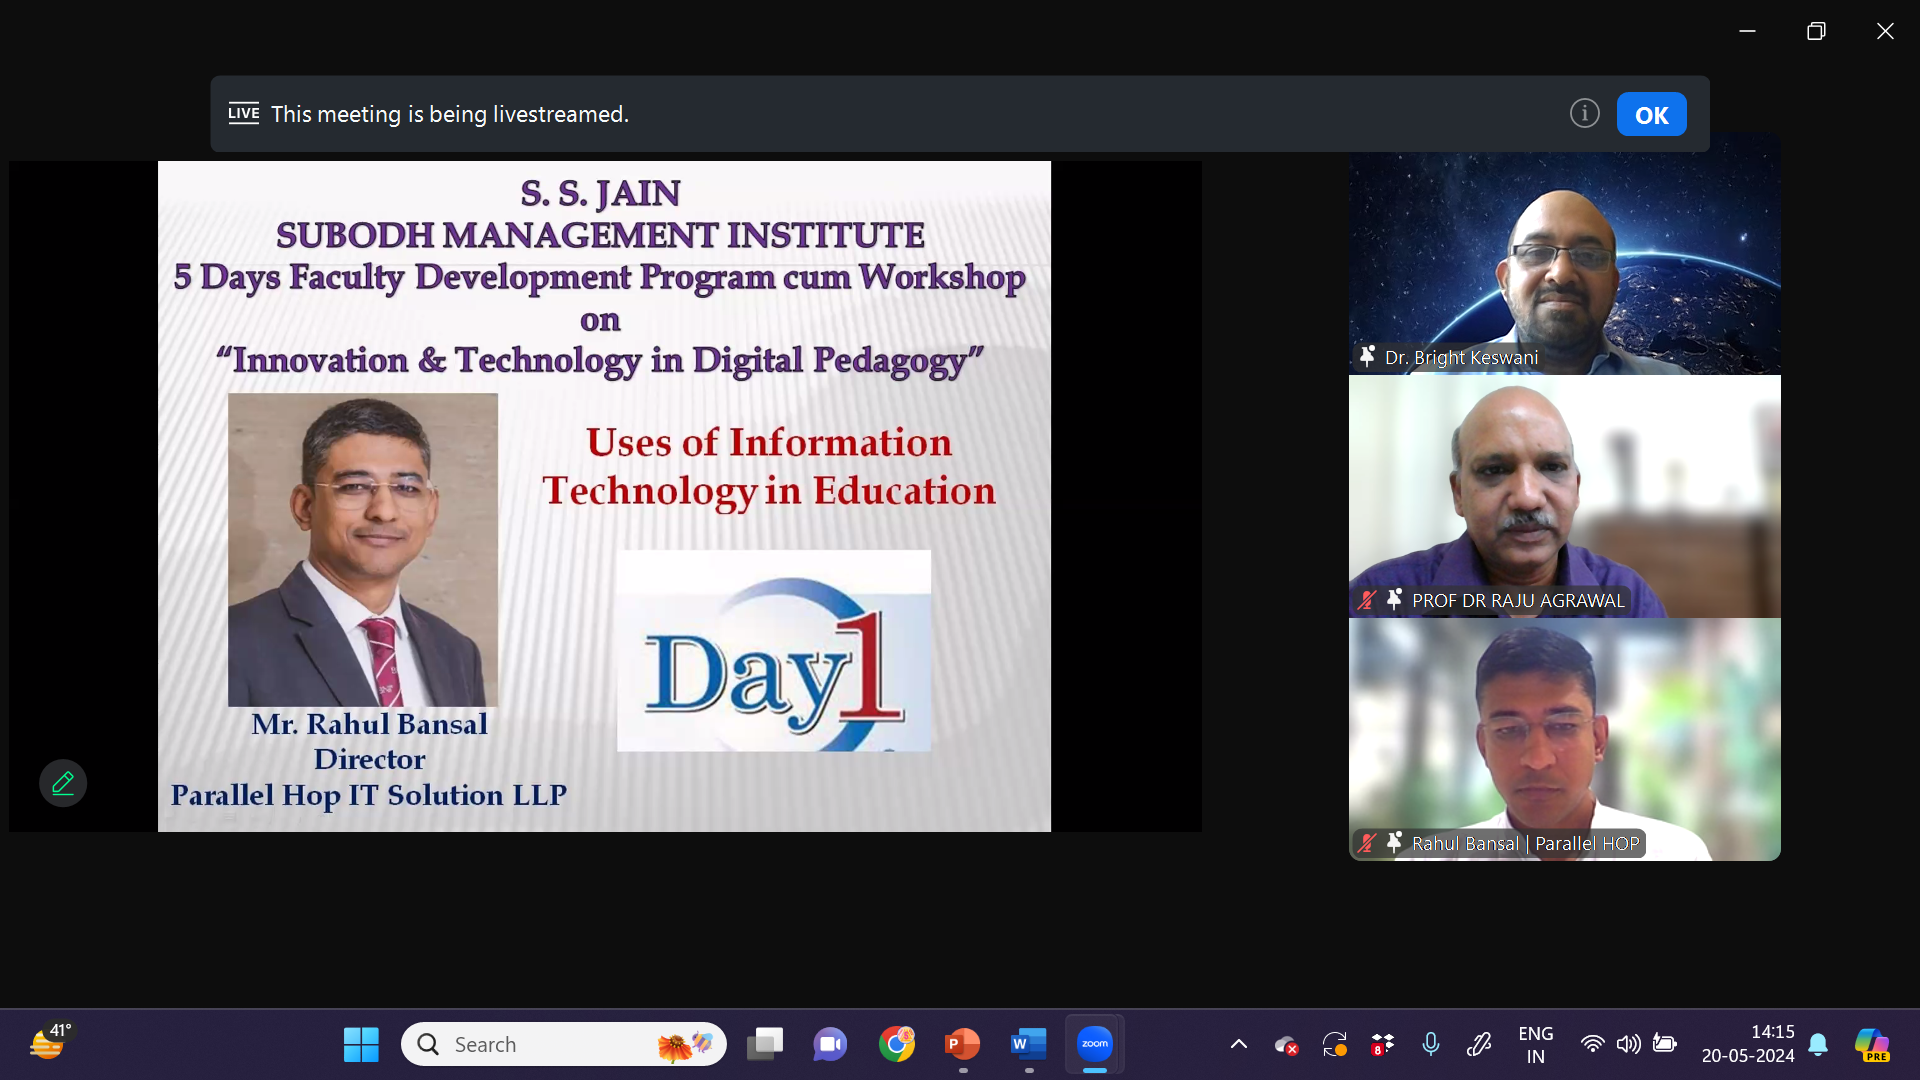The width and height of the screenshot is (1920, 1080).
Task: Toggle the taskbar microphone icon
Action: [x=1431, y=1044]
